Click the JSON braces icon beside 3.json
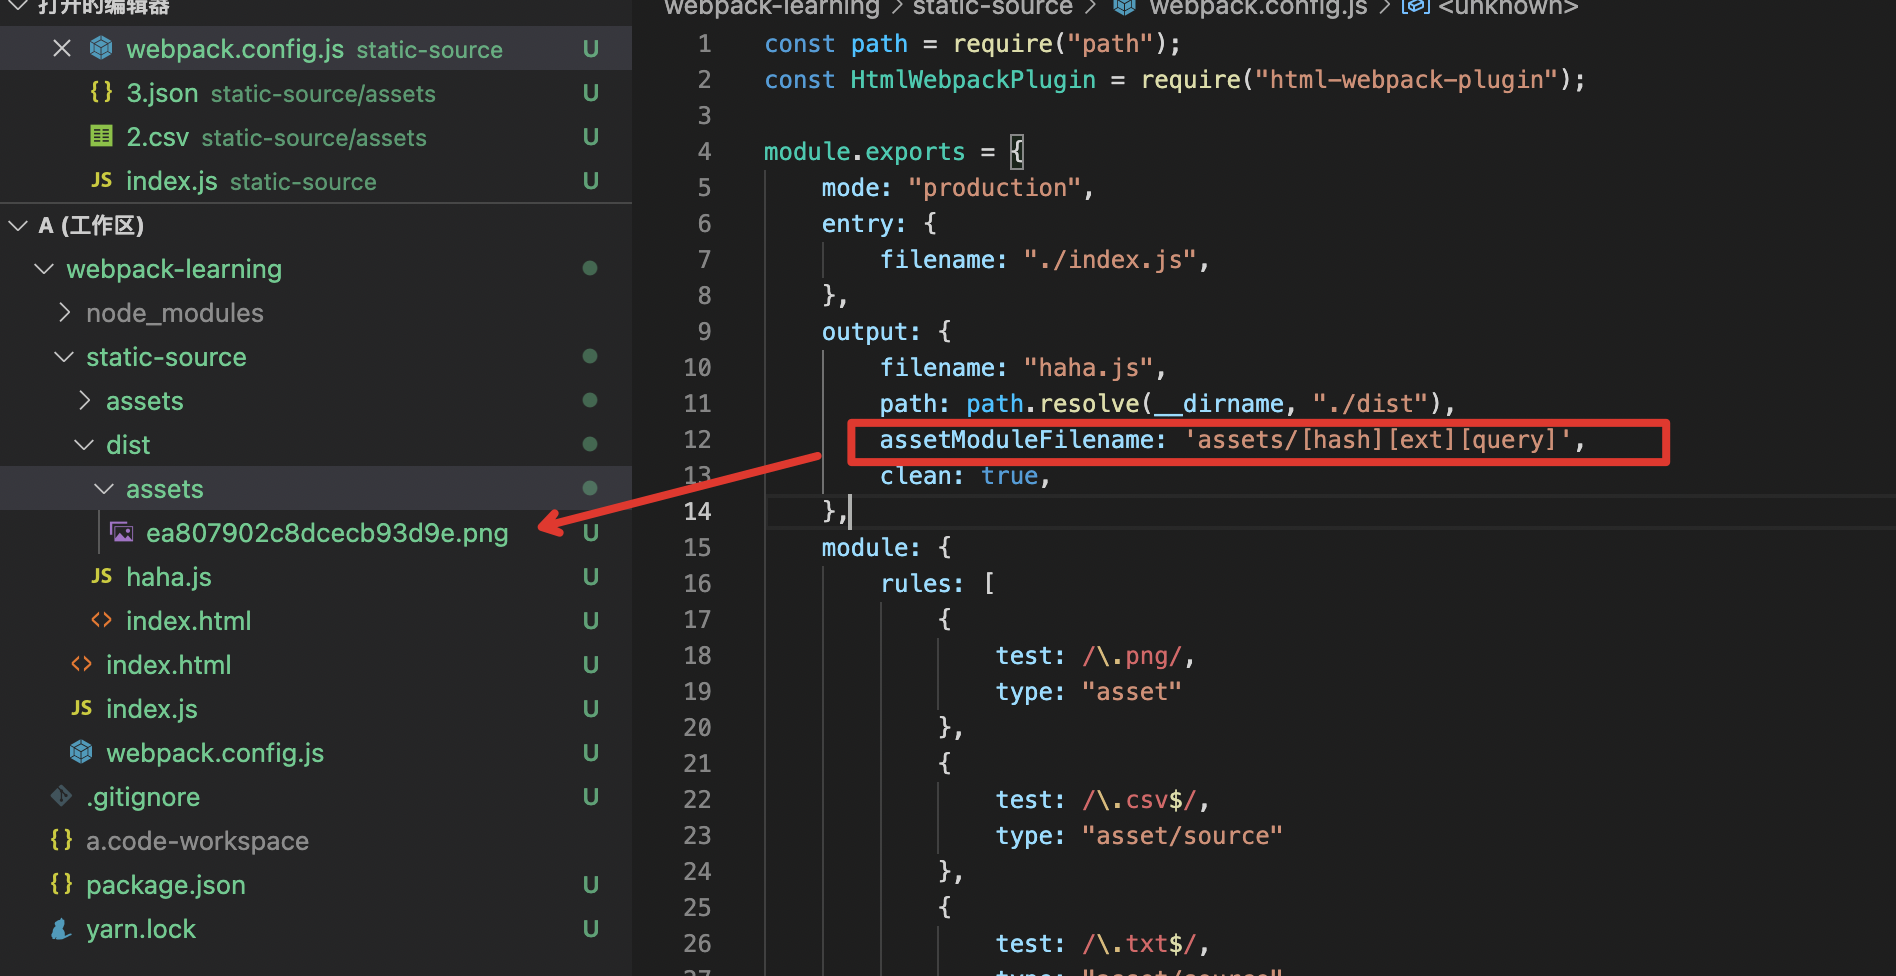The image size is (1896, 976). click(101, 92)
